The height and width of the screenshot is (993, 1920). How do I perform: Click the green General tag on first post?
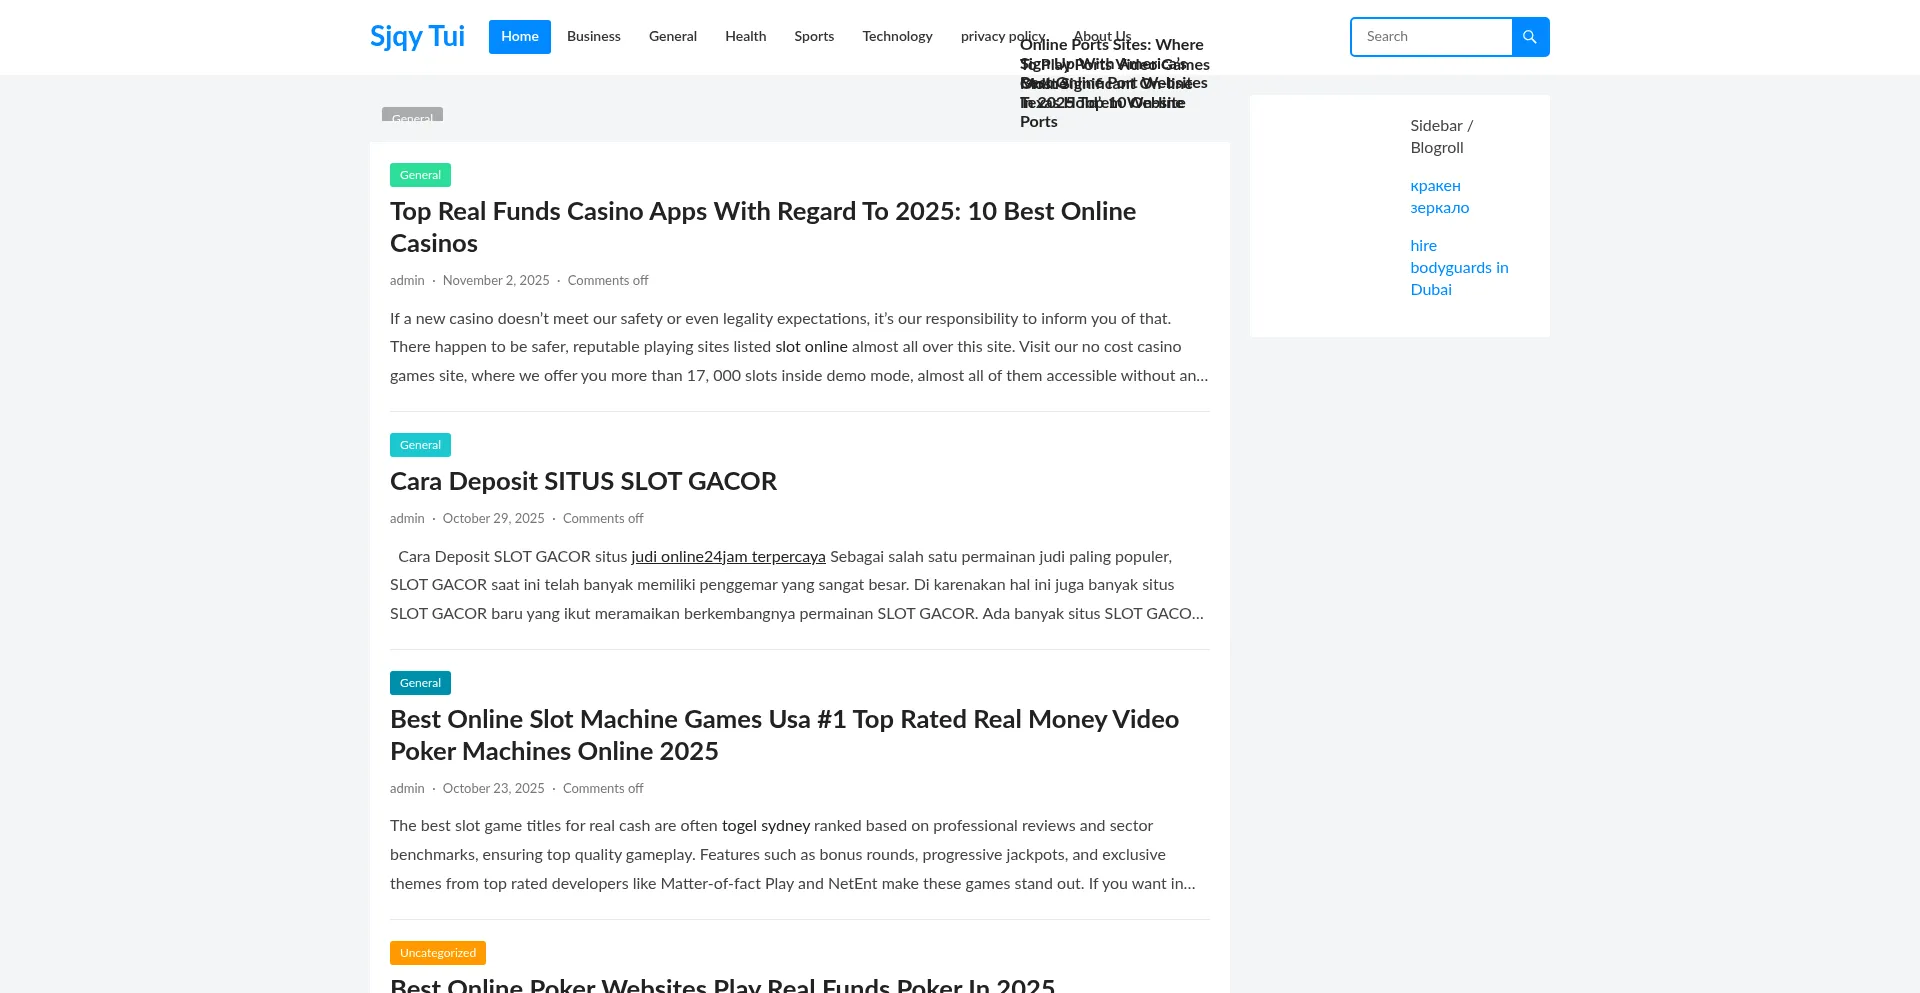click(x=420, y=175)
